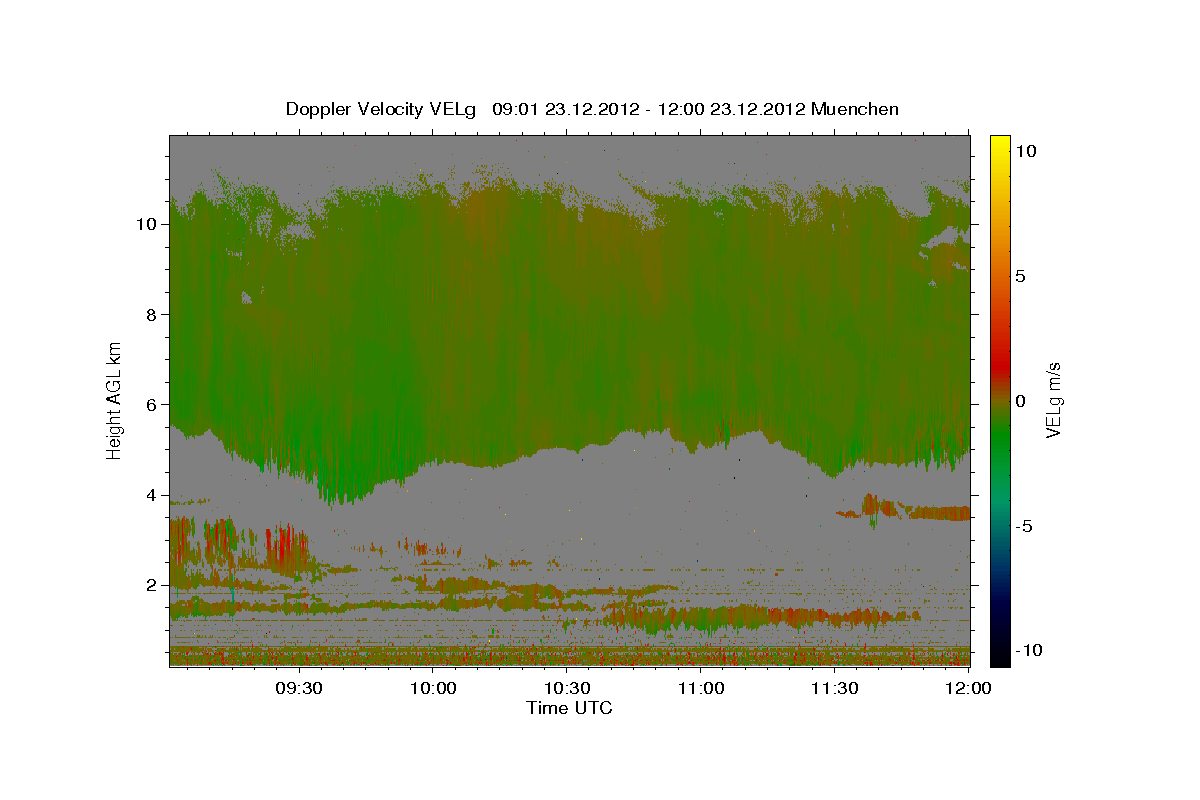Click the colorbar label '-10'
This screenshot has height=800, width=1200.
click(x=1029, y=650)
